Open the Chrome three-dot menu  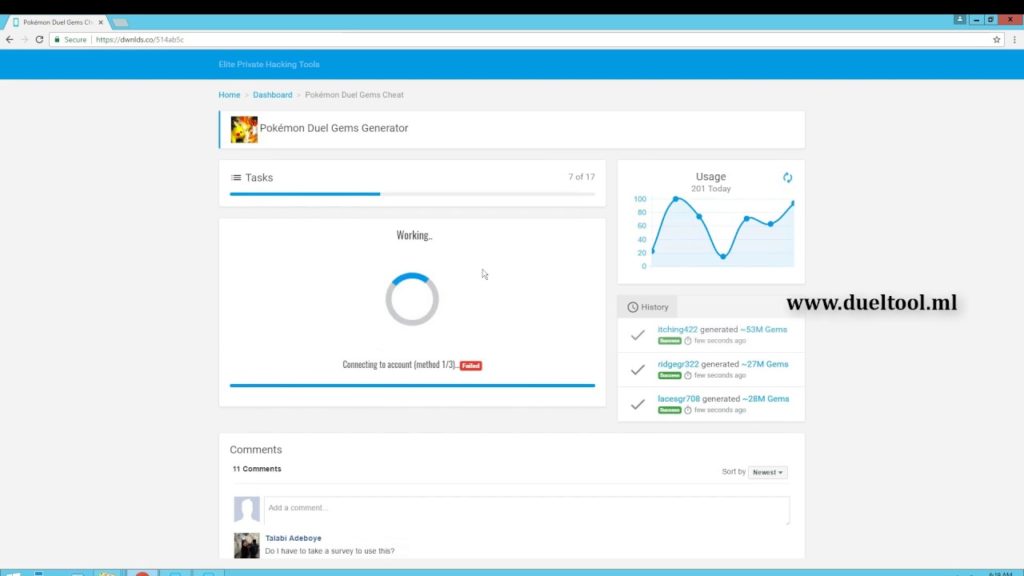tap(1012, 40)
